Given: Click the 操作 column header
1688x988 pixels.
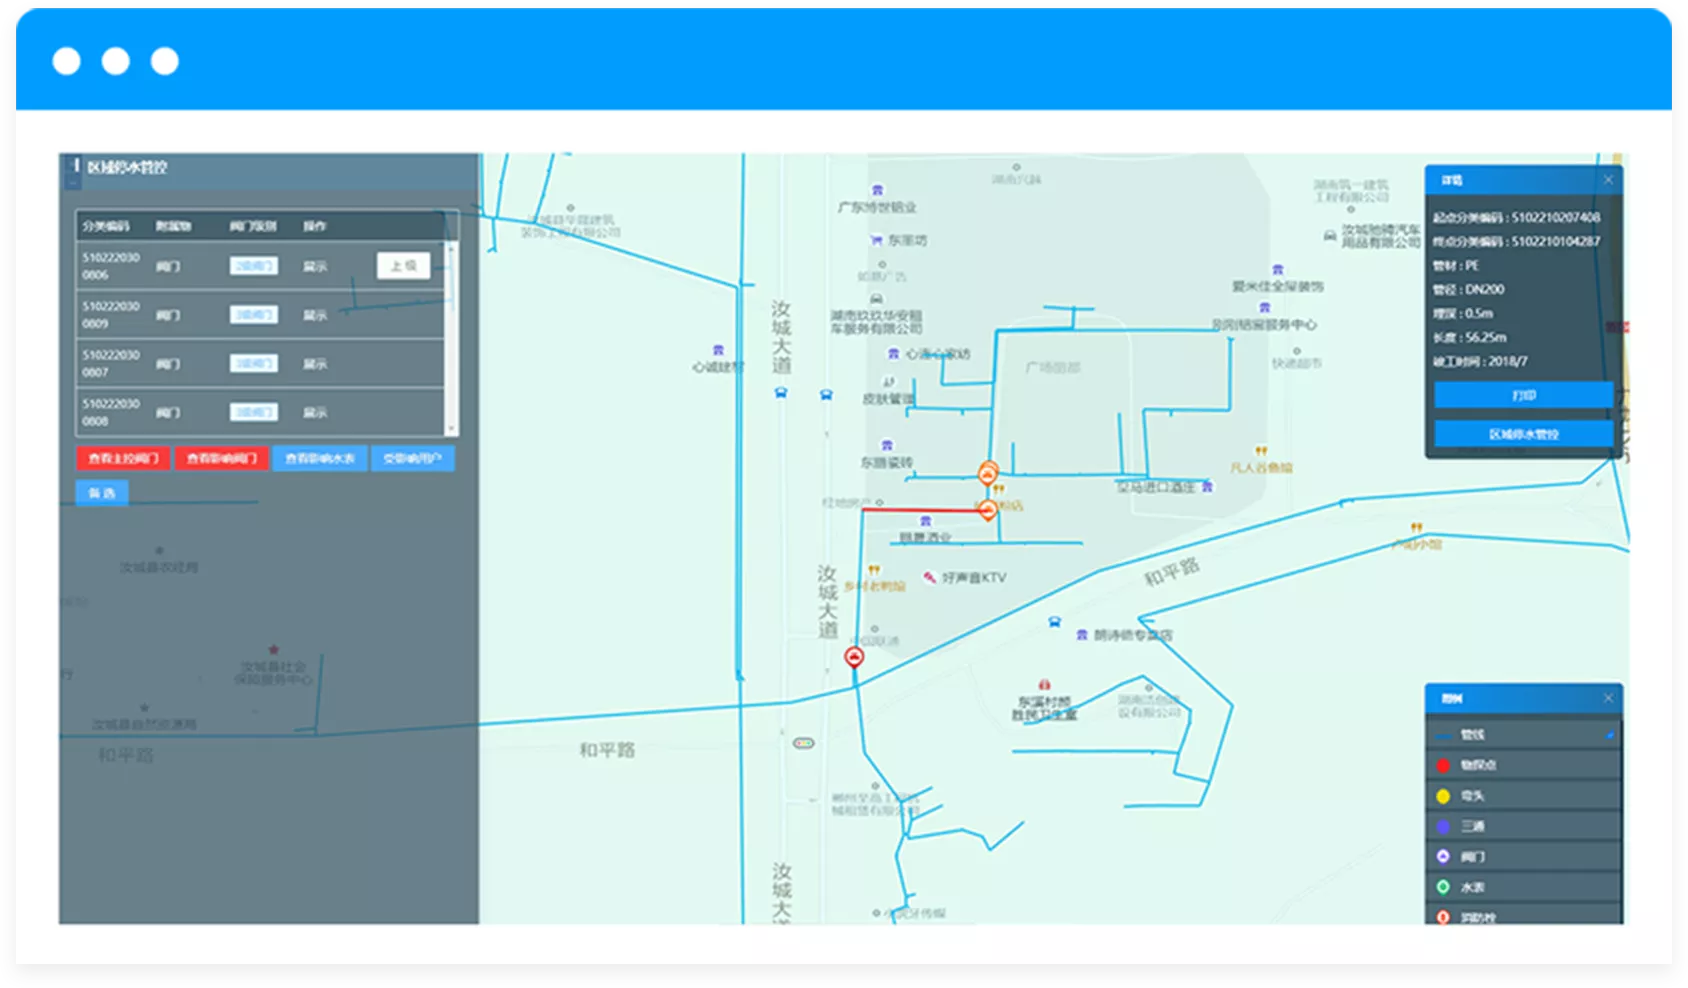Looking at the screenshot, I should [x=315, y=226].
